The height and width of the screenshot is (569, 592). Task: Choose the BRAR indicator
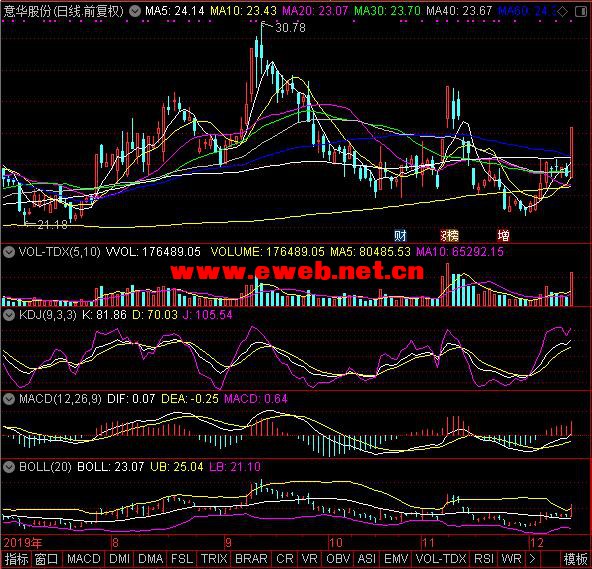(x=251, y=559)
